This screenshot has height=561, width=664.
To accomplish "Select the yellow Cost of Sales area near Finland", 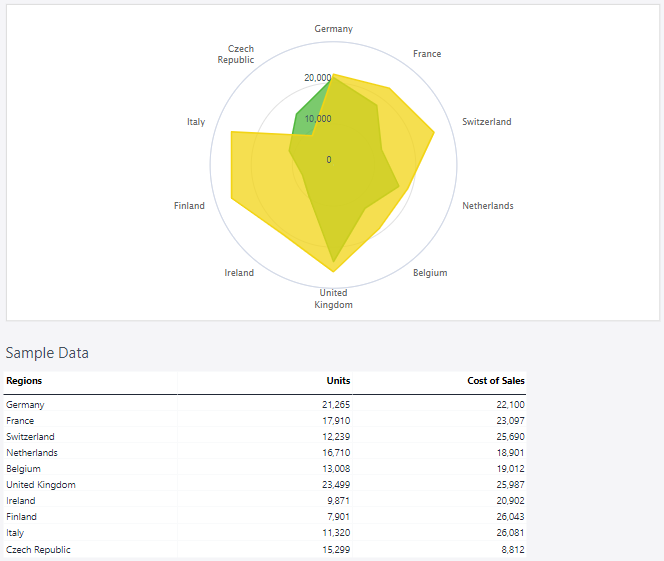I will (250, 170).
